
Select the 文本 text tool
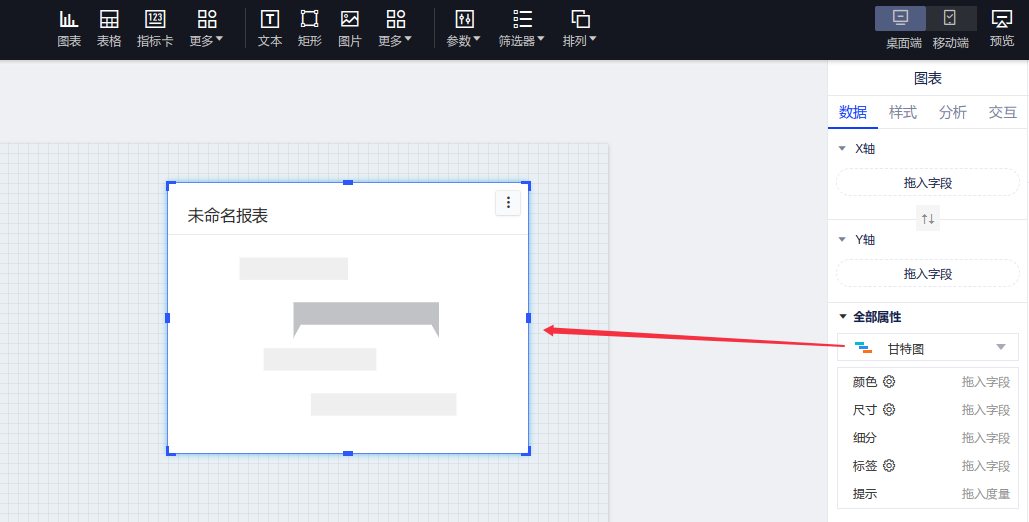pyautogui.click(x=270, y=28)
